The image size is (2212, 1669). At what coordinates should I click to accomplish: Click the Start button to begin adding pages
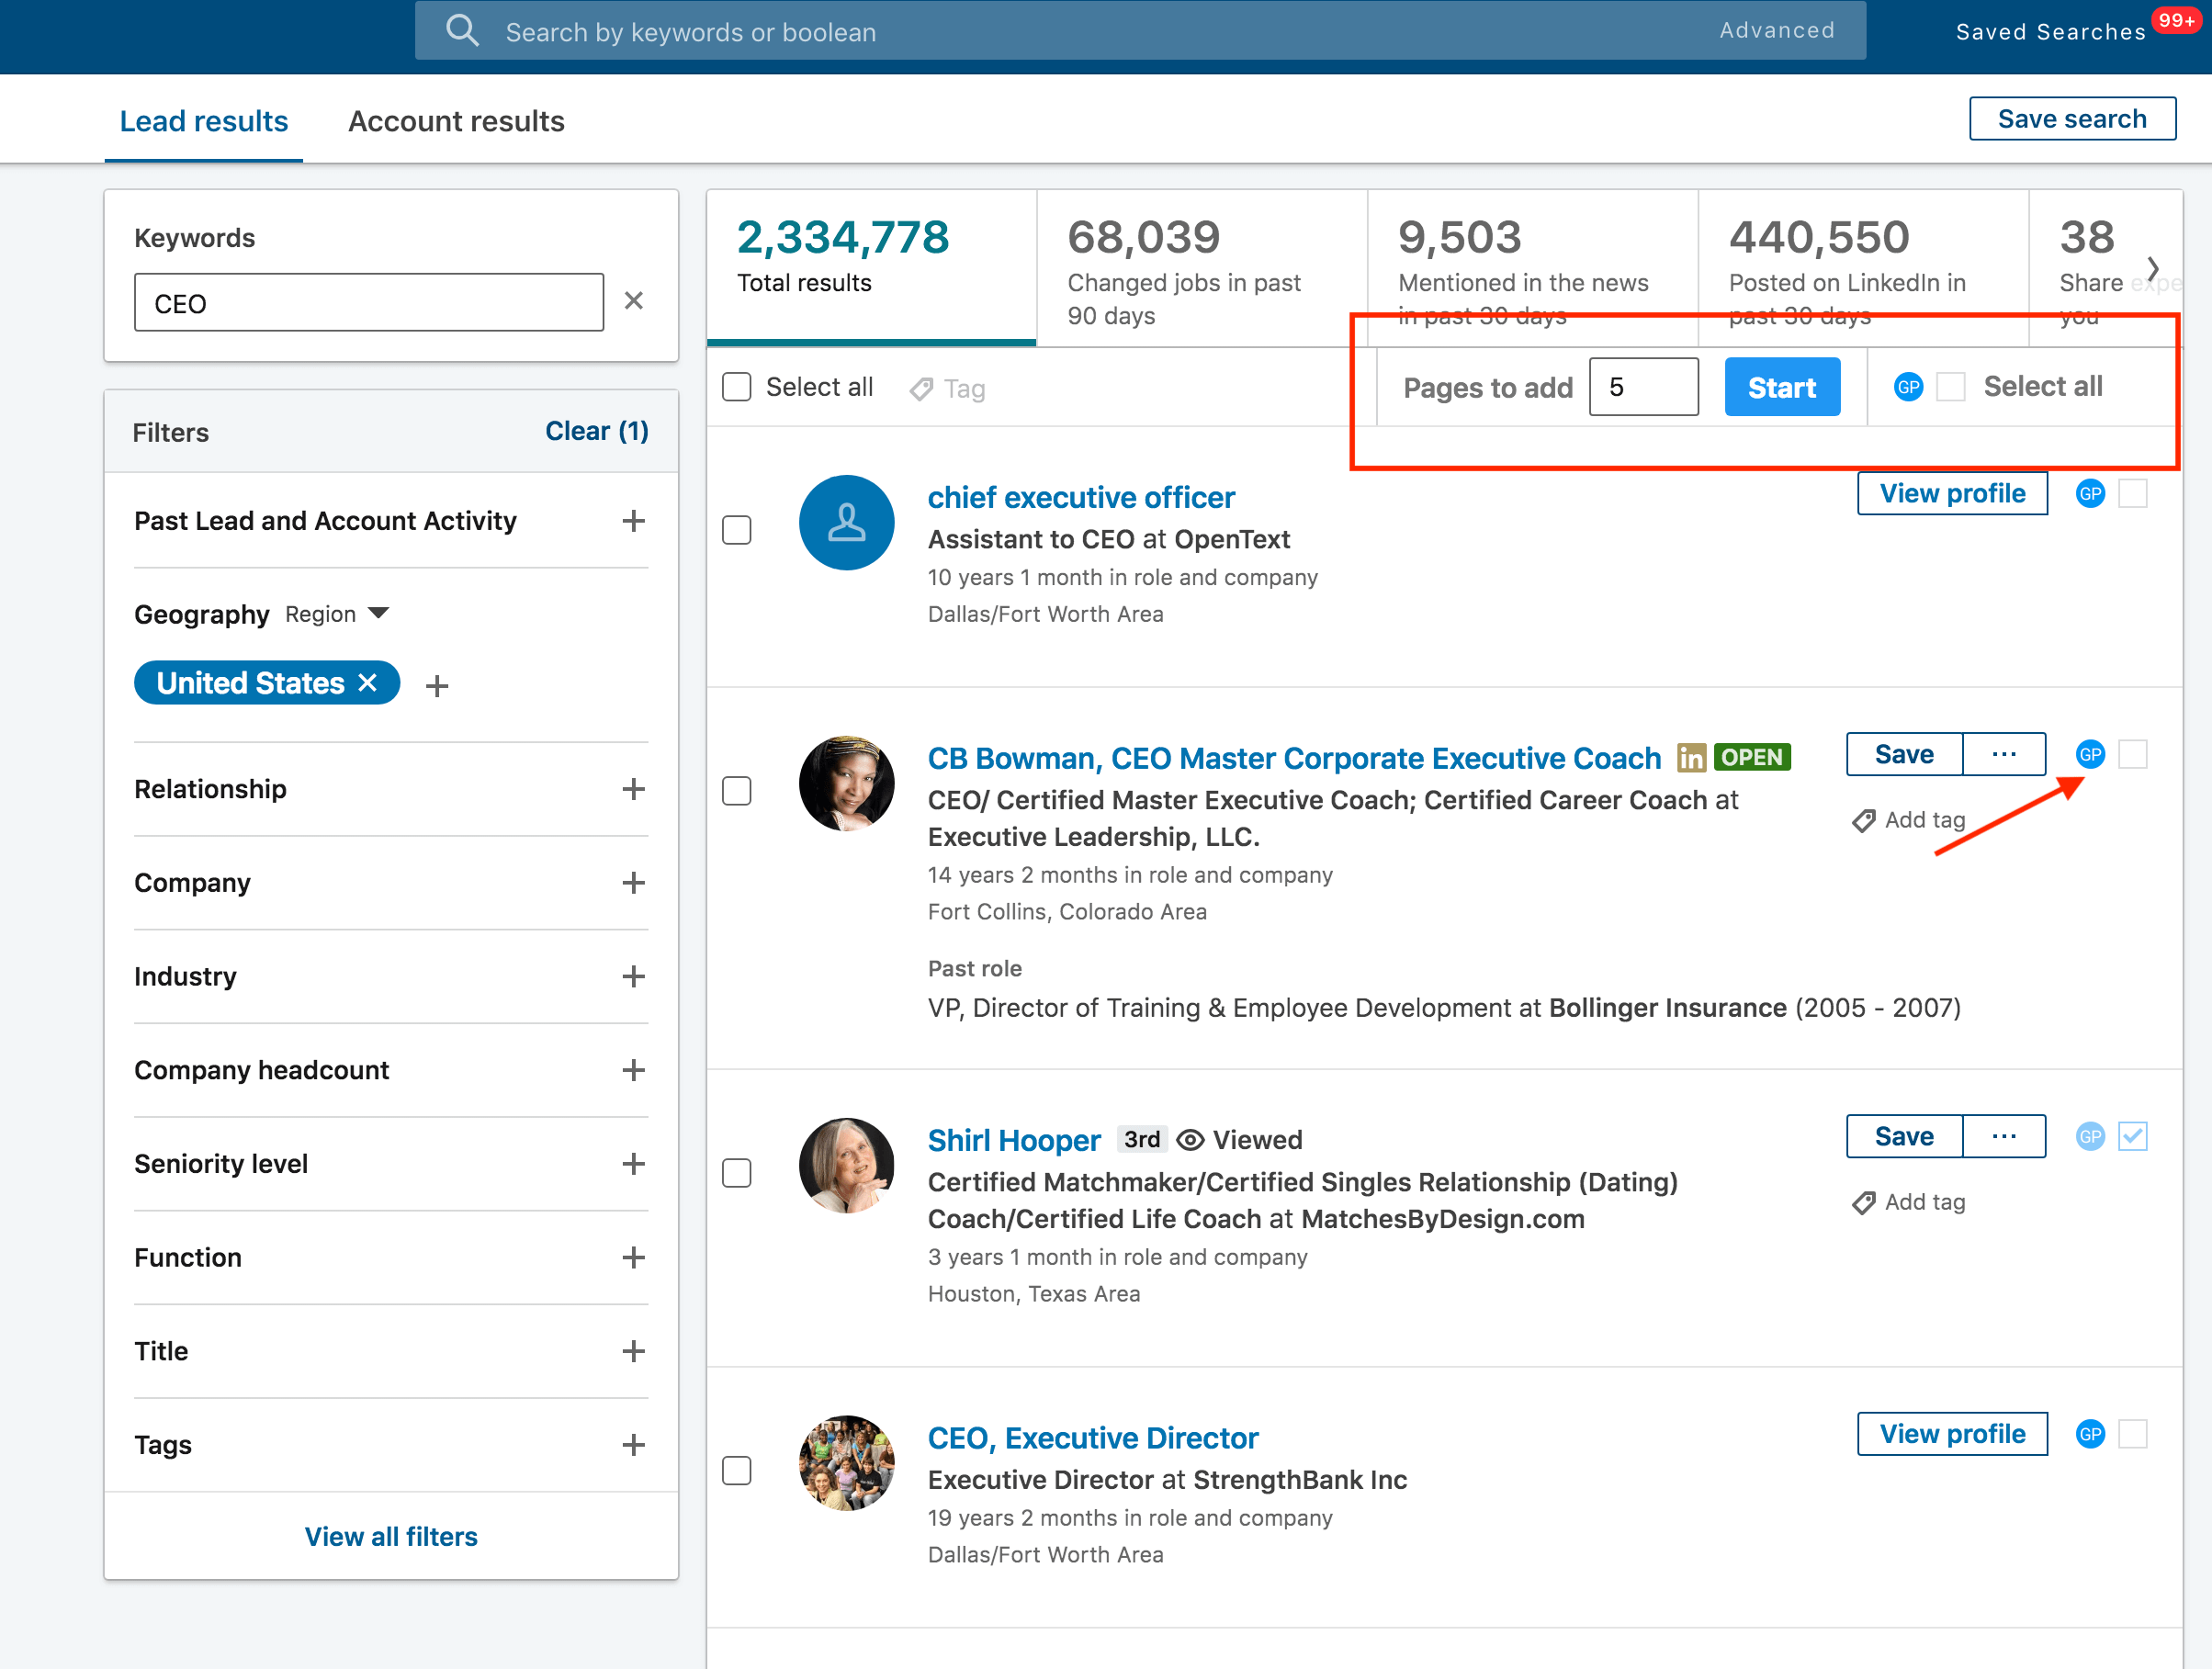tap(1783, 388)
